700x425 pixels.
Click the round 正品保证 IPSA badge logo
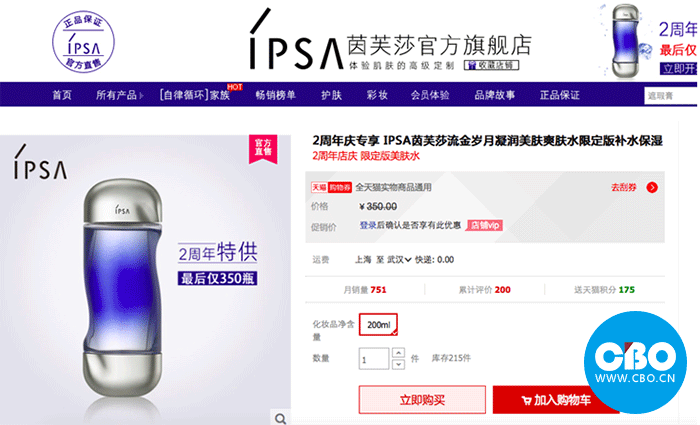[x=83, y=42]
